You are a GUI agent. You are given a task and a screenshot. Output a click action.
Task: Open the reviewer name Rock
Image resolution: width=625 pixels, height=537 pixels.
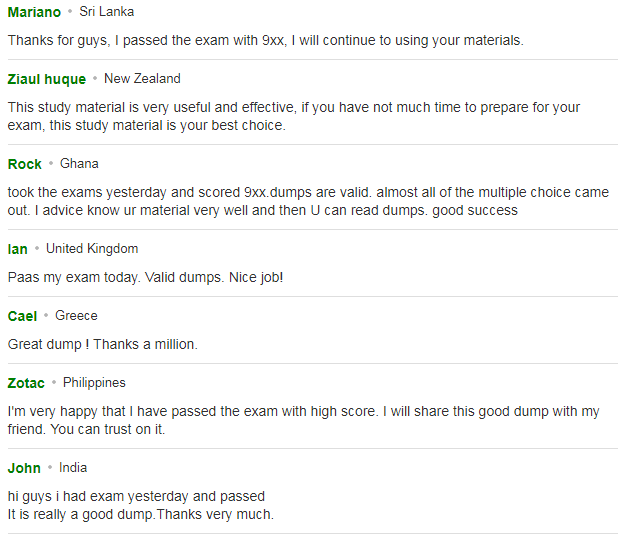(x=25, y=164)
